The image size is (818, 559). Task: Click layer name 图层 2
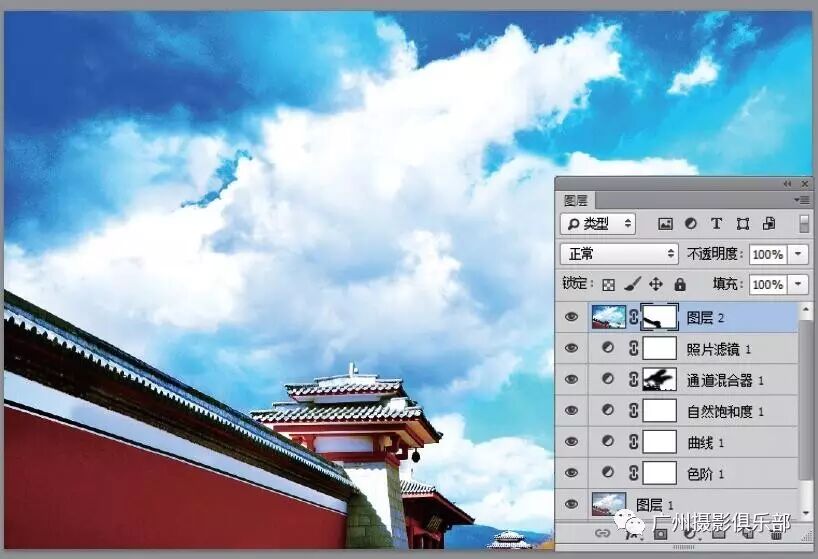[x=705, y=318]
